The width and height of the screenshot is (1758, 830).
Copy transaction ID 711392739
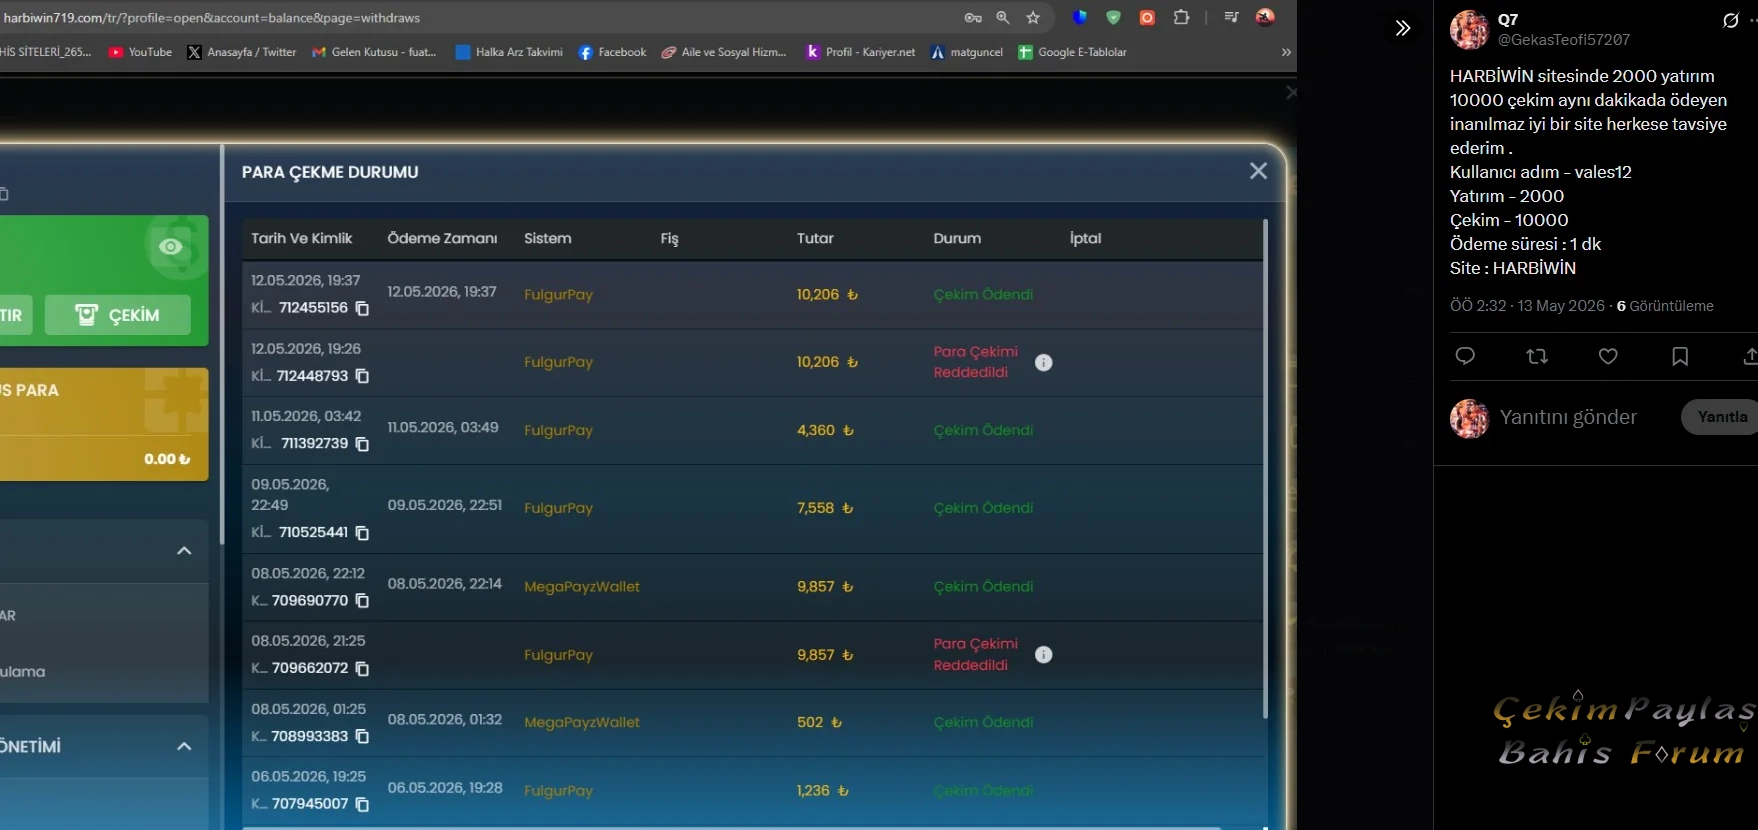(x=362, y=444)
